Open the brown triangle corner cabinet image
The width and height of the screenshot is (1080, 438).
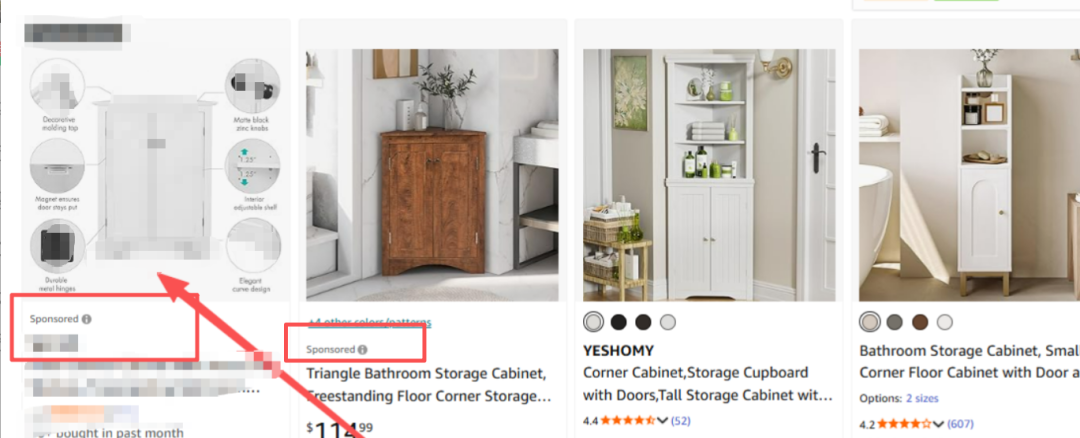click(x=433, y=175)
